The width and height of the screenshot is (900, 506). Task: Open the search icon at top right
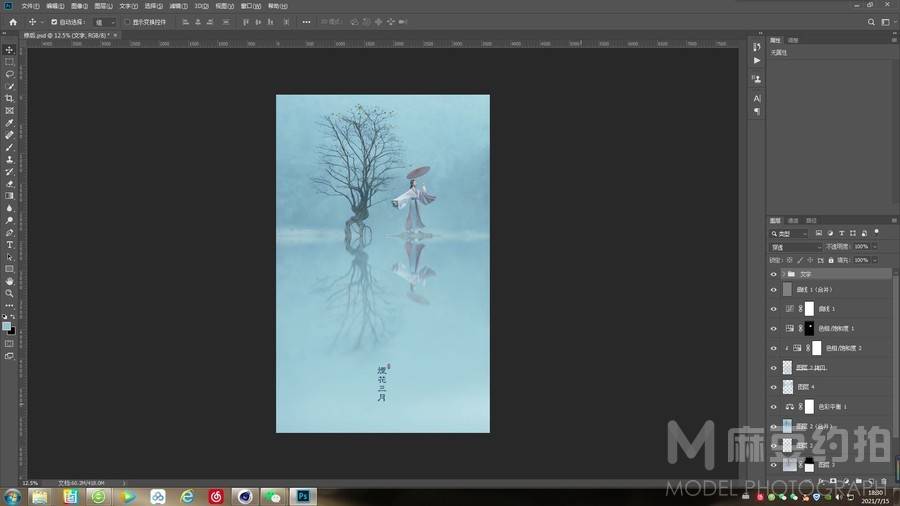pos(871,22)
